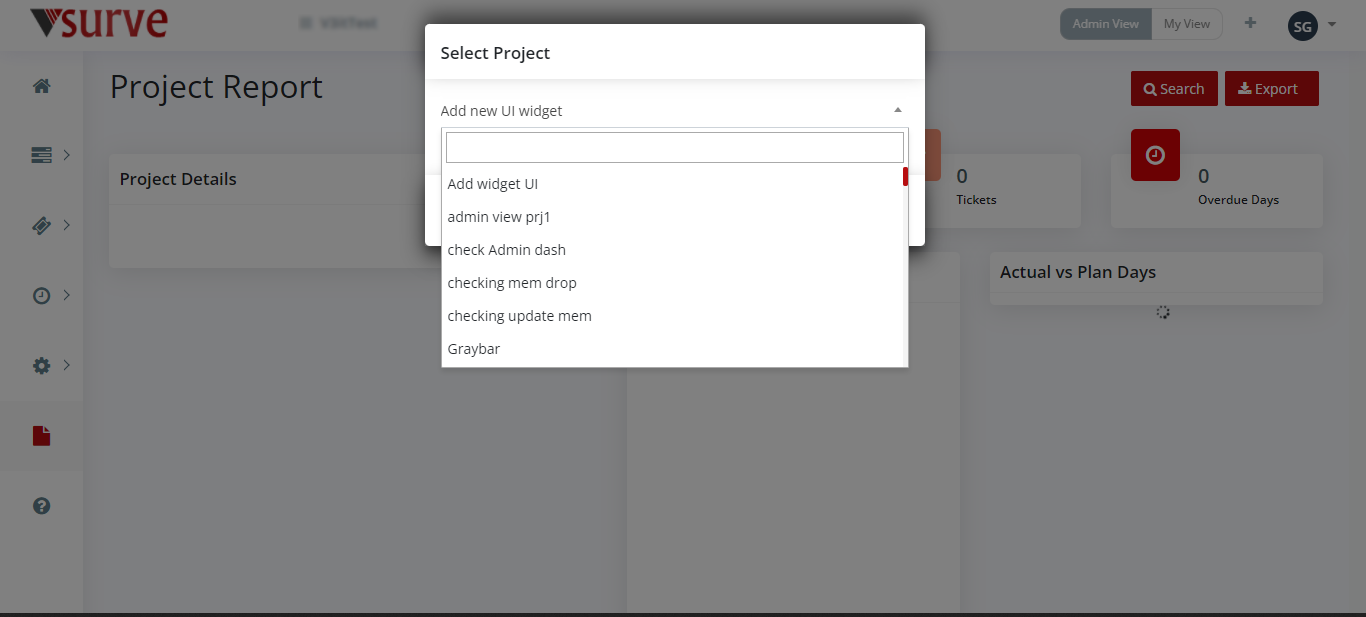Open the red reports document icon
This screenshot has height=617, width=1366.
point(41,436)
